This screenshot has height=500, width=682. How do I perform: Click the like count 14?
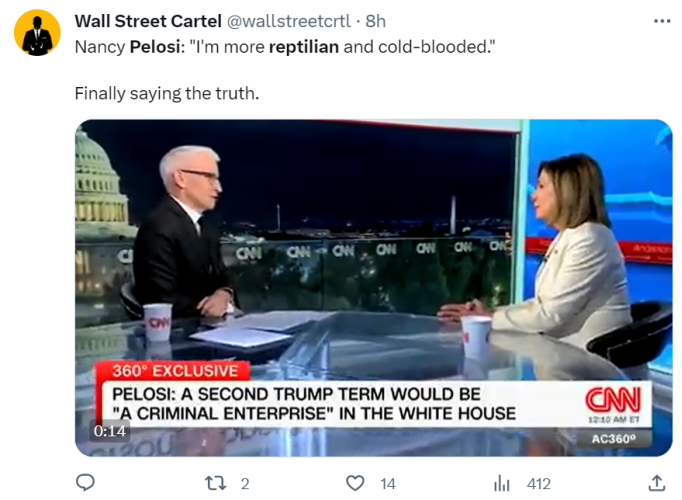(388, 484)
